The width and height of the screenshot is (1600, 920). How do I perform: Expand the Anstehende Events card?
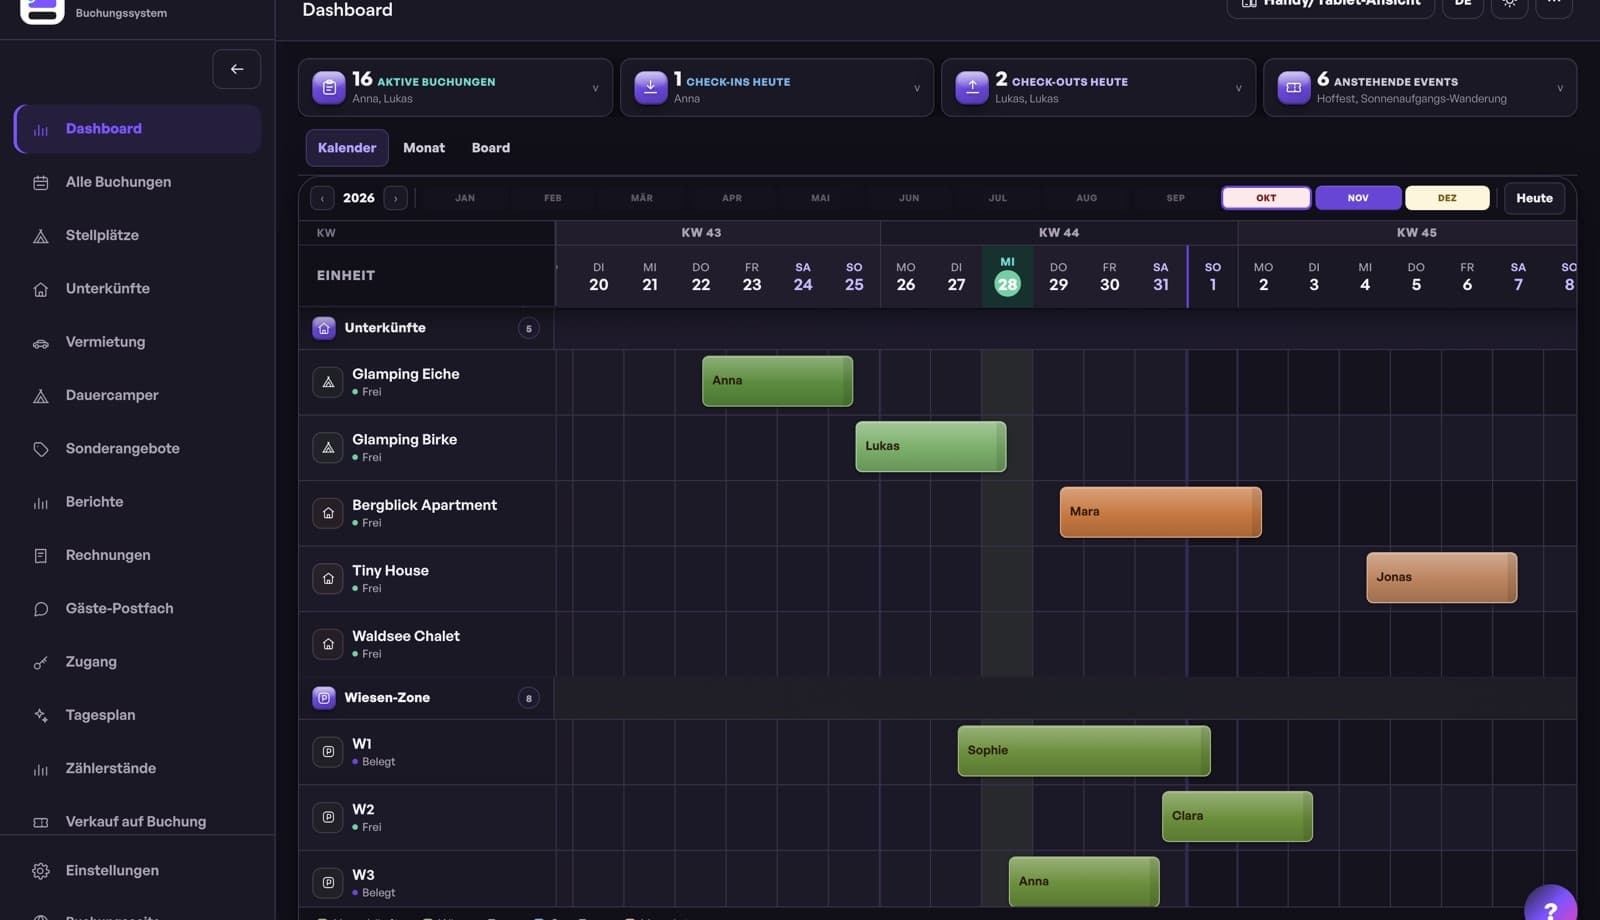[x=1420, y=88]
